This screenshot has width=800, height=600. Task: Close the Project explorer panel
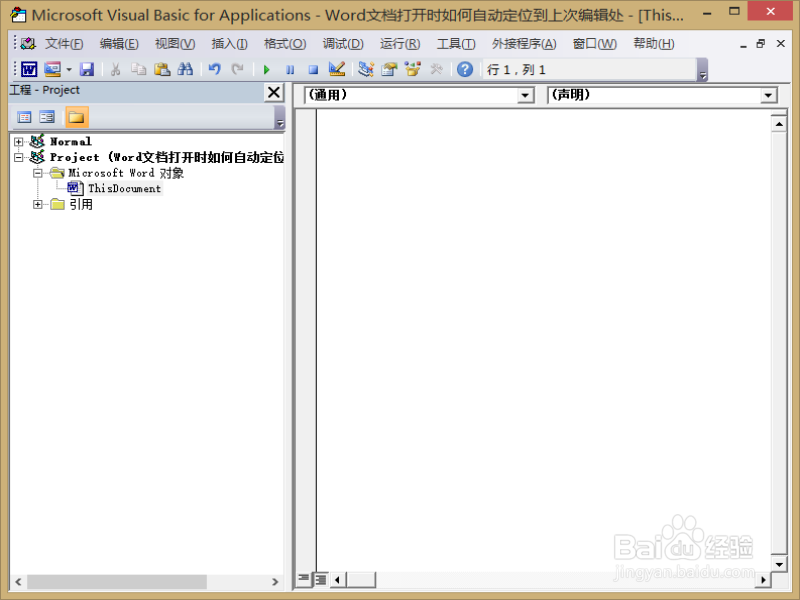pyautogui.click(x=274, y=92)
